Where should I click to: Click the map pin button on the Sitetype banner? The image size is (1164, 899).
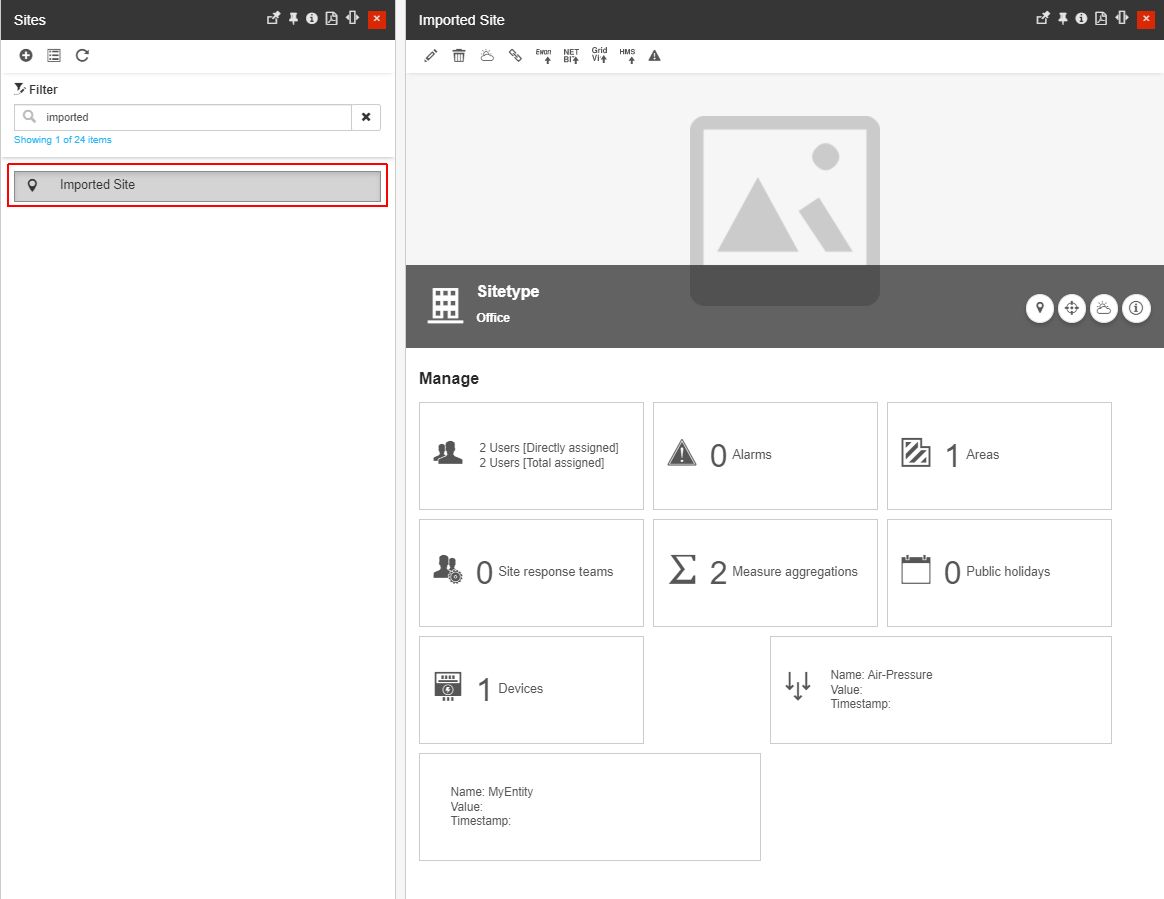tap(1040, 308)
